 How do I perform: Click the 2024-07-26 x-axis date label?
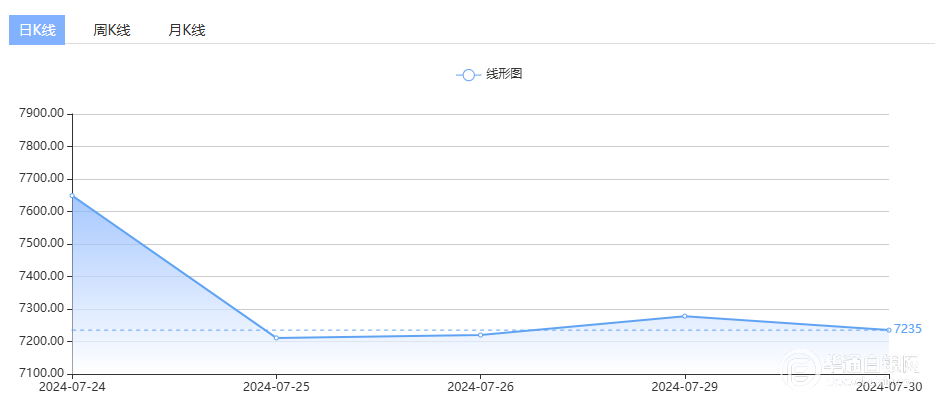click(480, 386)
